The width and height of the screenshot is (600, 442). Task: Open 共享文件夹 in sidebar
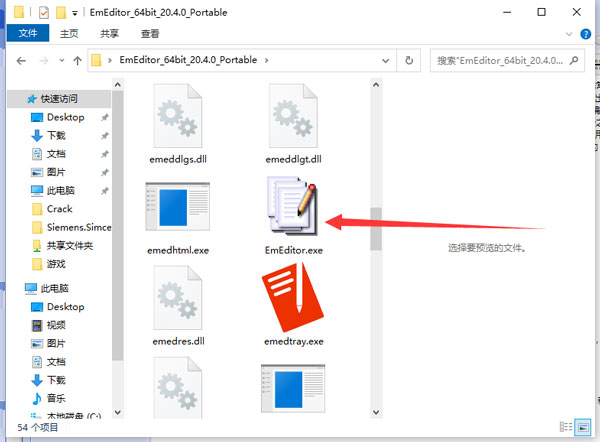click(x=70, y=246)
